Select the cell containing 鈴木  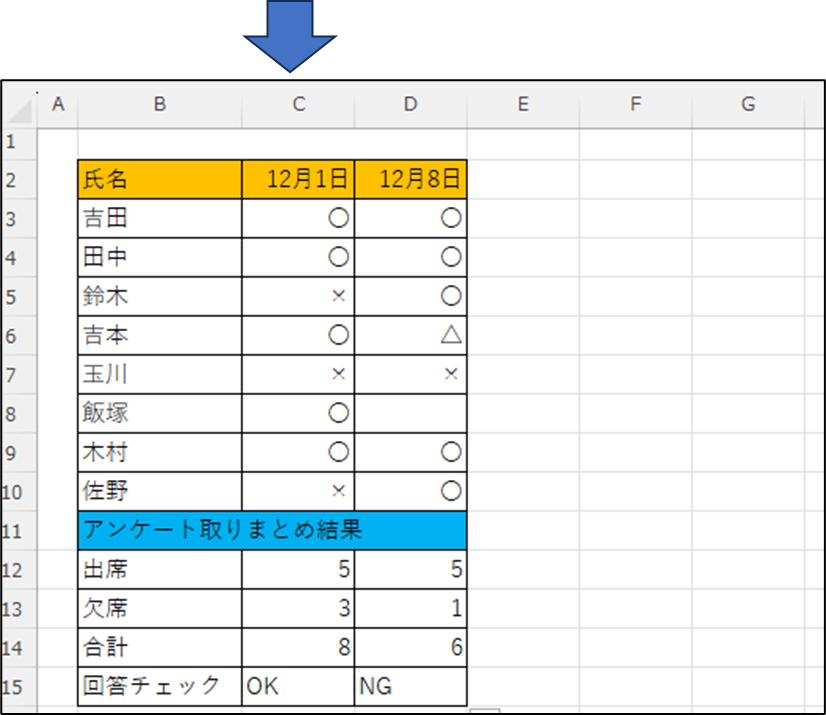160,296
